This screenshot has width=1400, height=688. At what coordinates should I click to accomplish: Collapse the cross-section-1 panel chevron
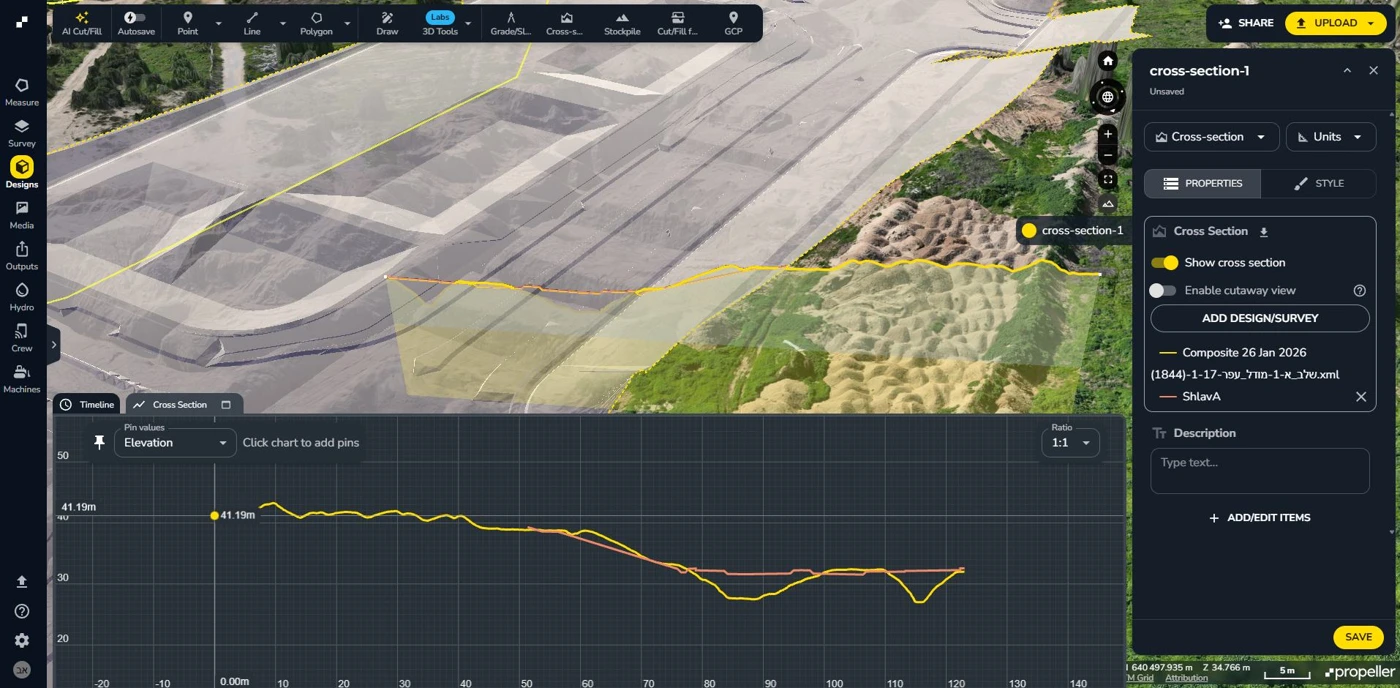pos(1347,71)
